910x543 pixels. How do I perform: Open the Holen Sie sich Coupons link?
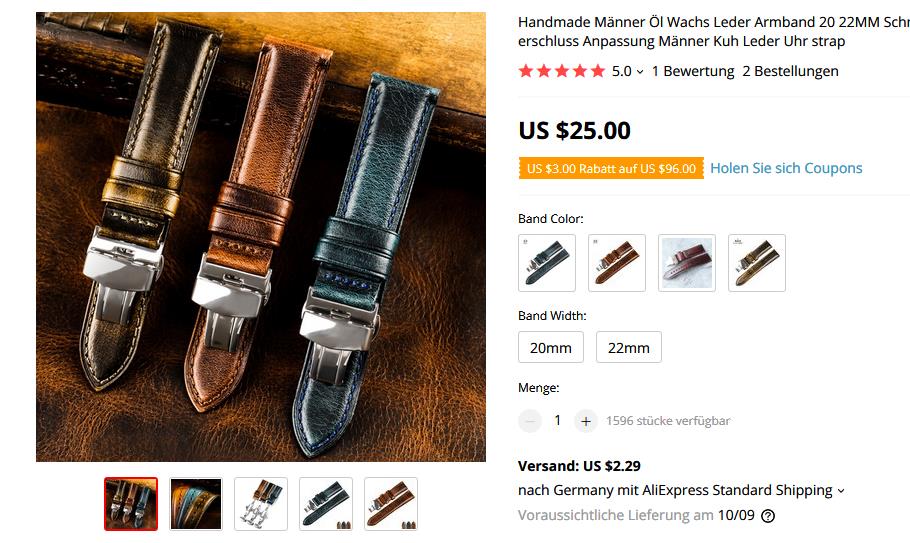[786, 168]
